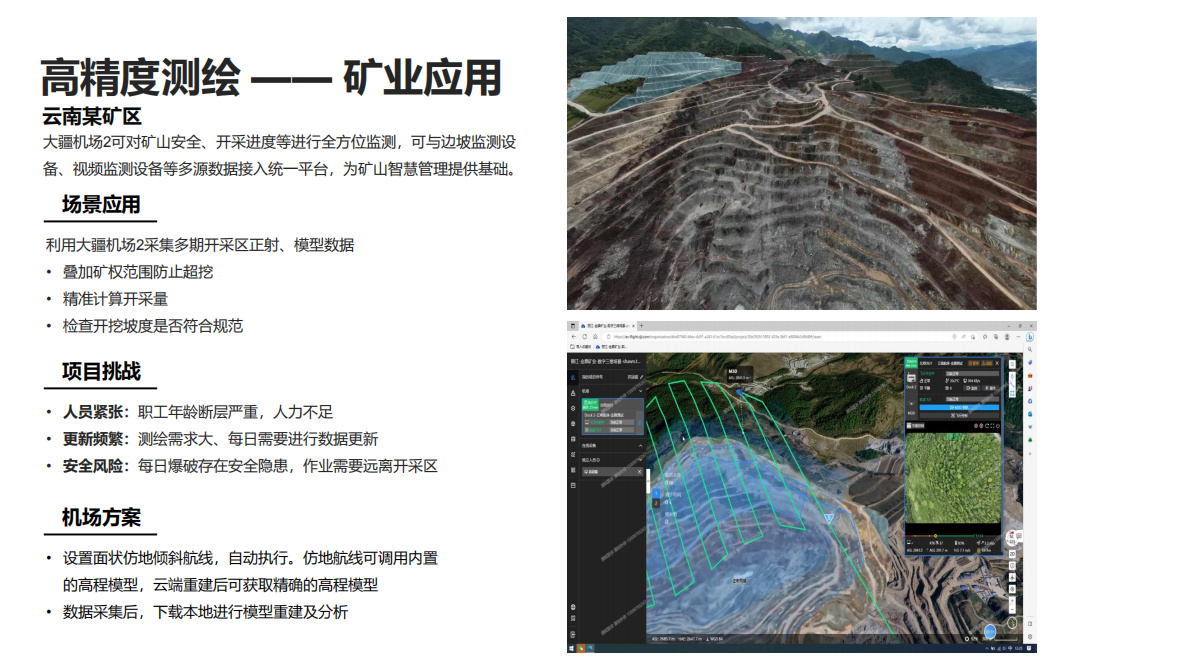Click the browser back arrow

574,337
